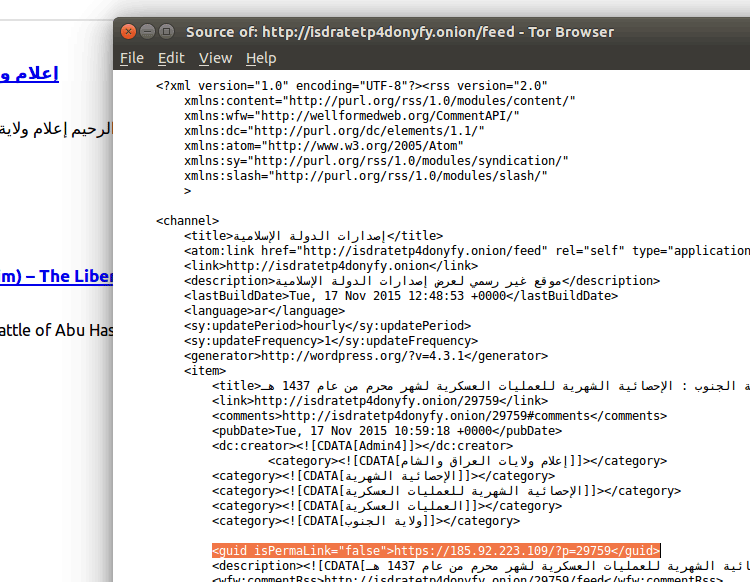Screen dimensions: 750x582
Task: Click the language ar line
Action: [265, 311]
